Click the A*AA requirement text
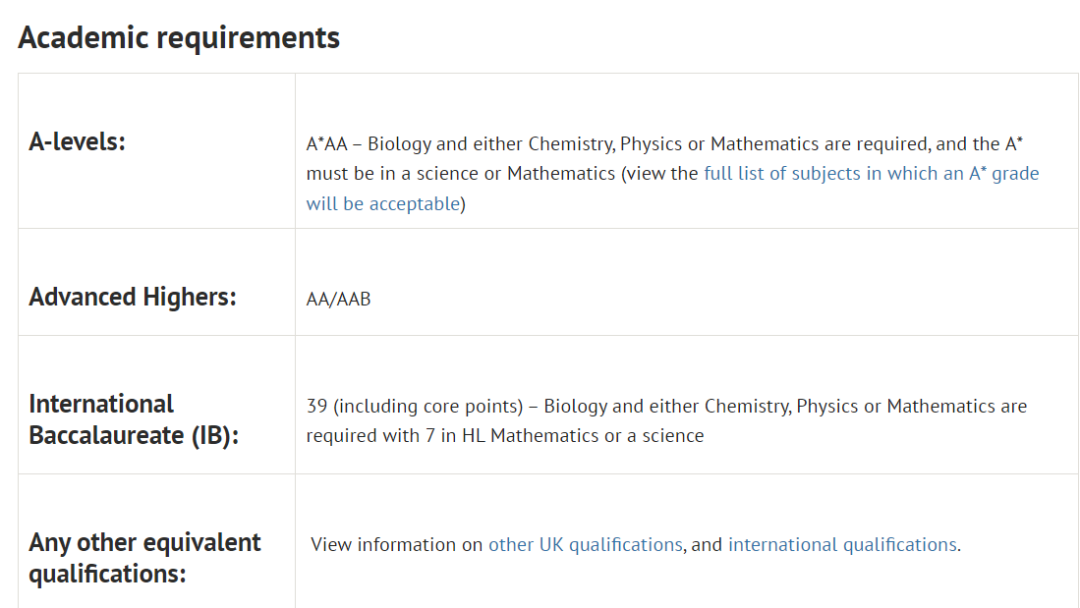 tap(326, 144)
